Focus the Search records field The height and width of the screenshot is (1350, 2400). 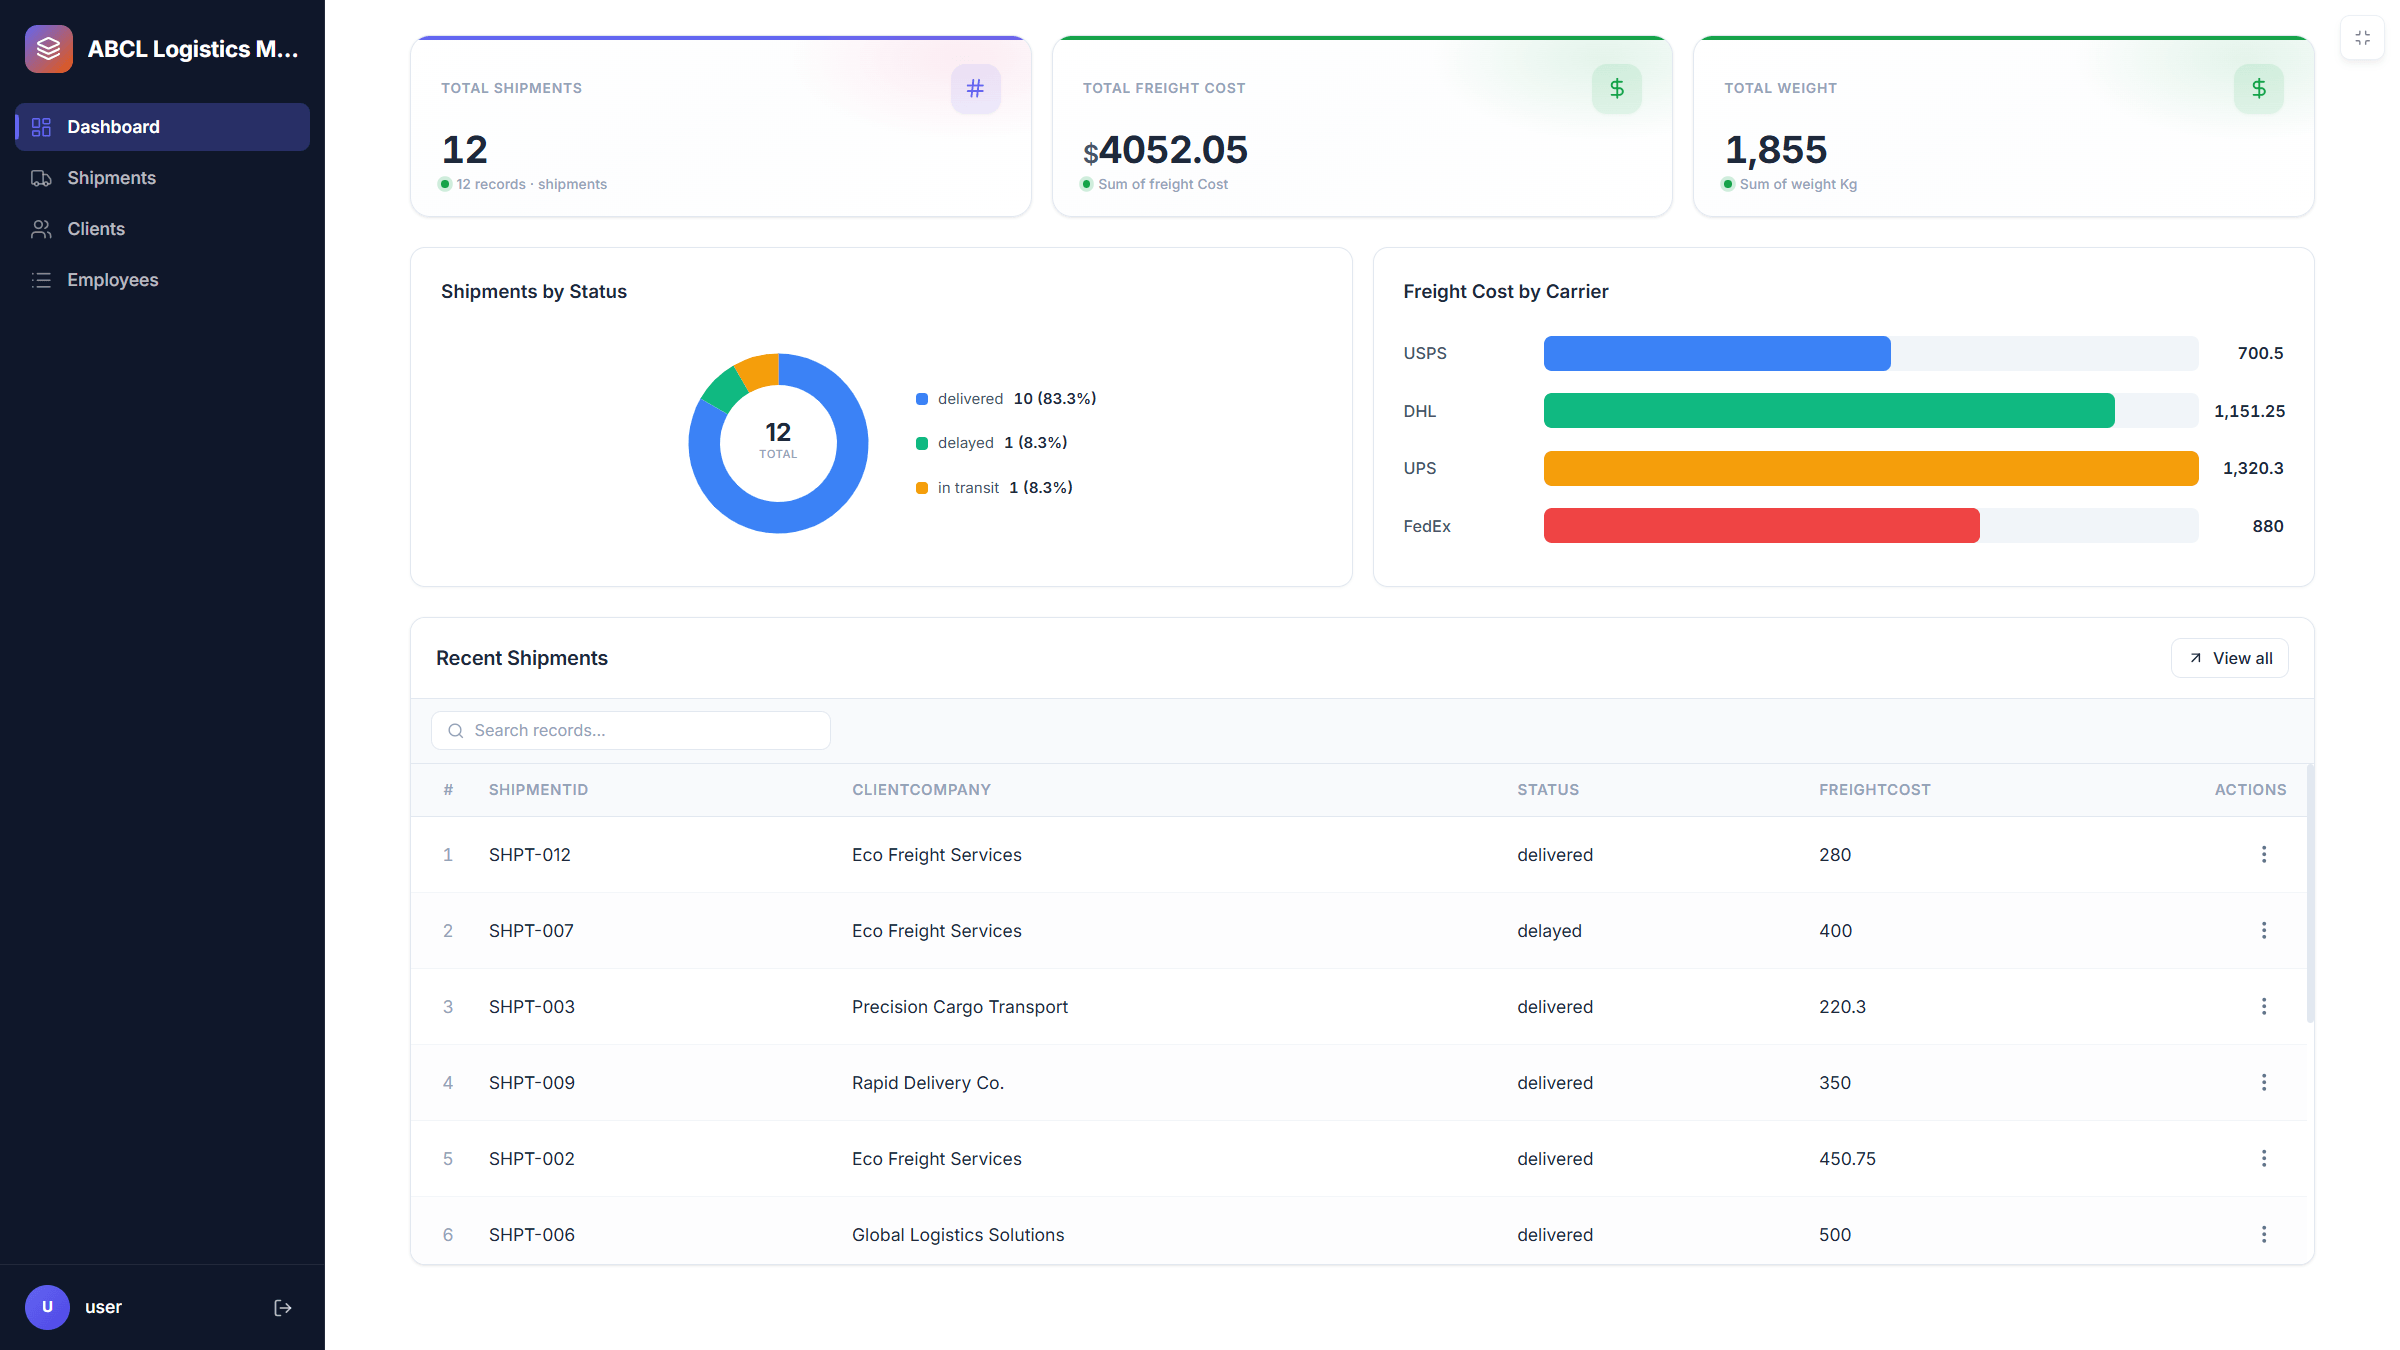(x=631, y=730)
